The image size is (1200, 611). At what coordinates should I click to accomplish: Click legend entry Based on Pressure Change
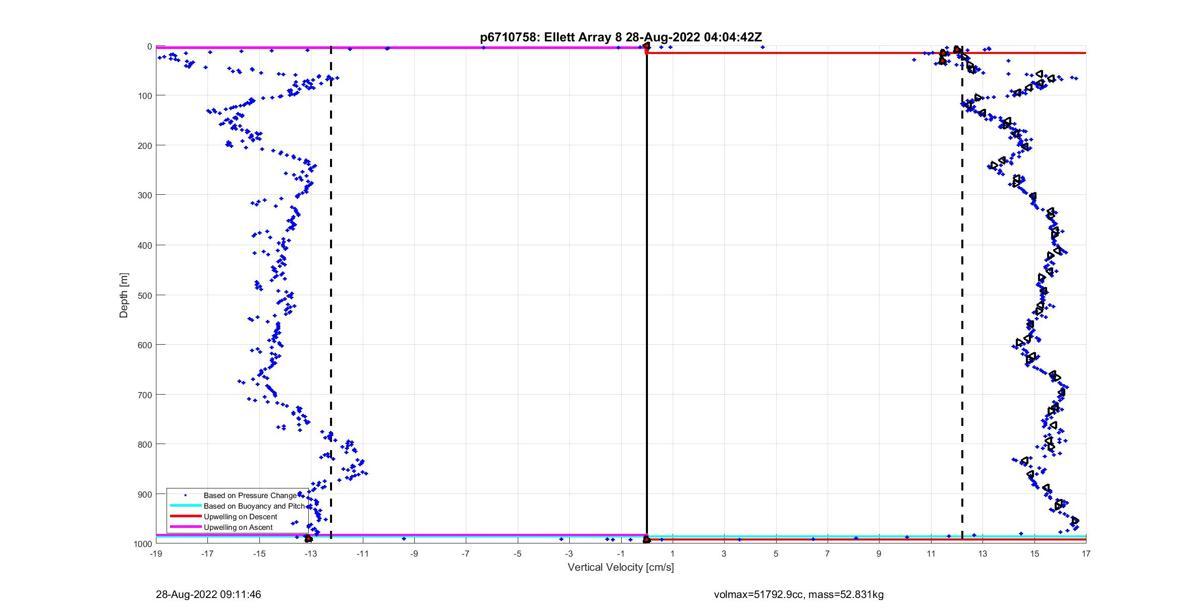tap(250, 495)
